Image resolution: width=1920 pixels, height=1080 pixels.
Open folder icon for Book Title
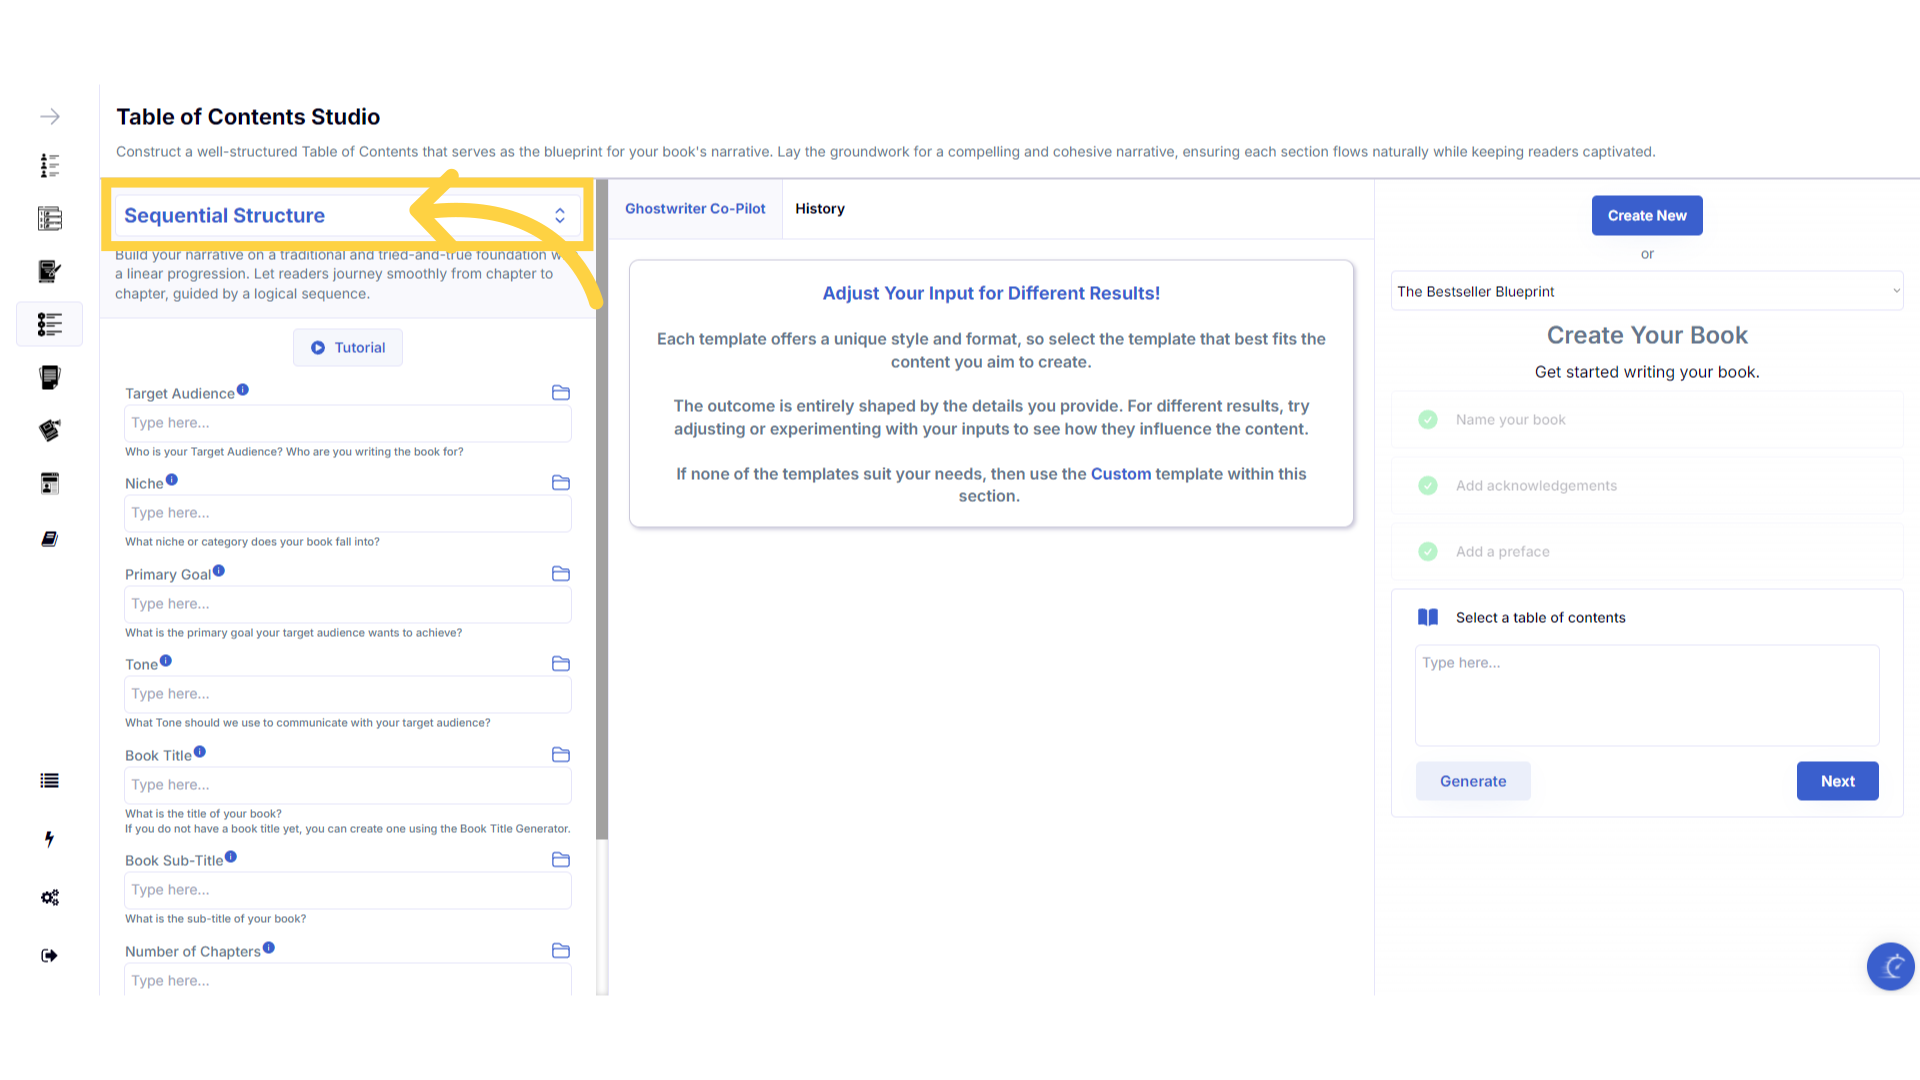point(561,755)
